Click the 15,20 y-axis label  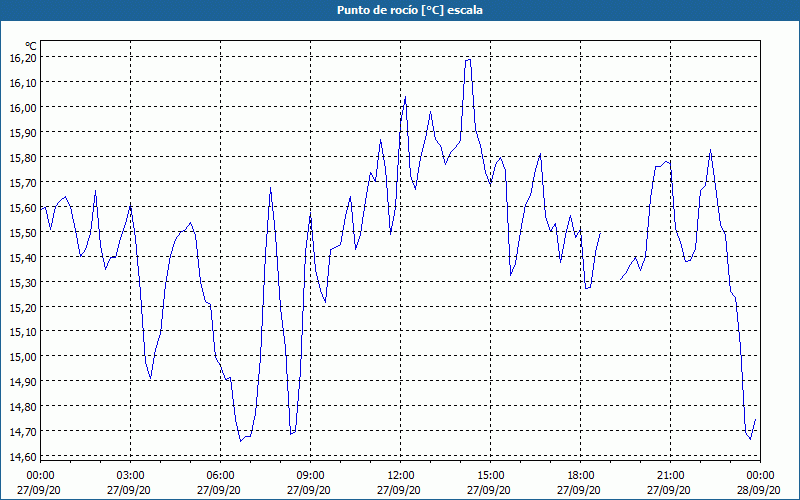[x=23, y=307]
